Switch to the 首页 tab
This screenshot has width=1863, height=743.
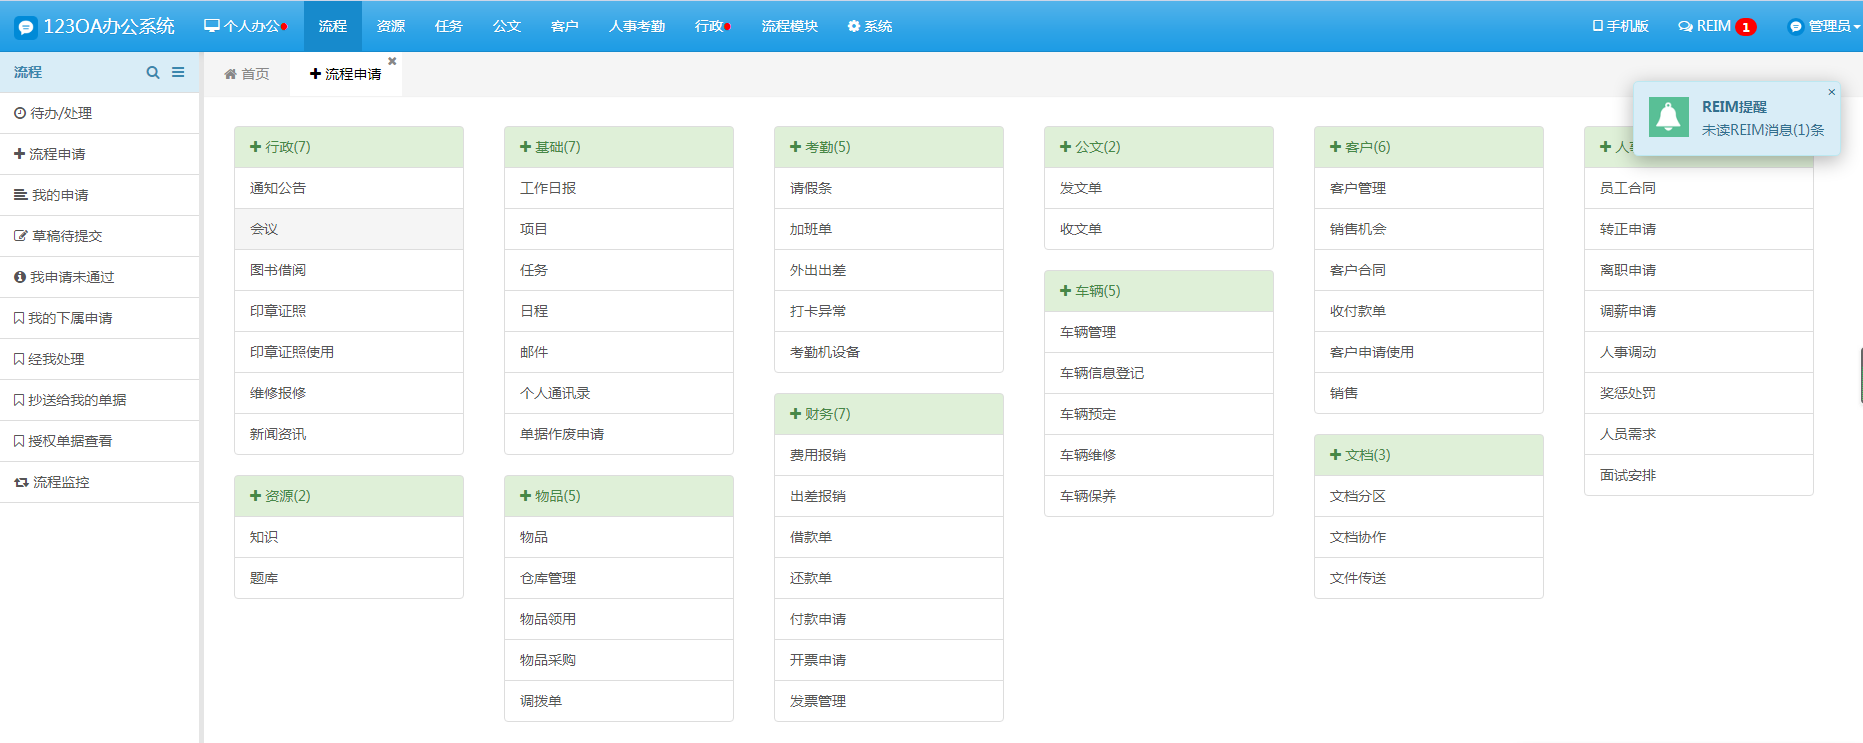pos(247,74)
